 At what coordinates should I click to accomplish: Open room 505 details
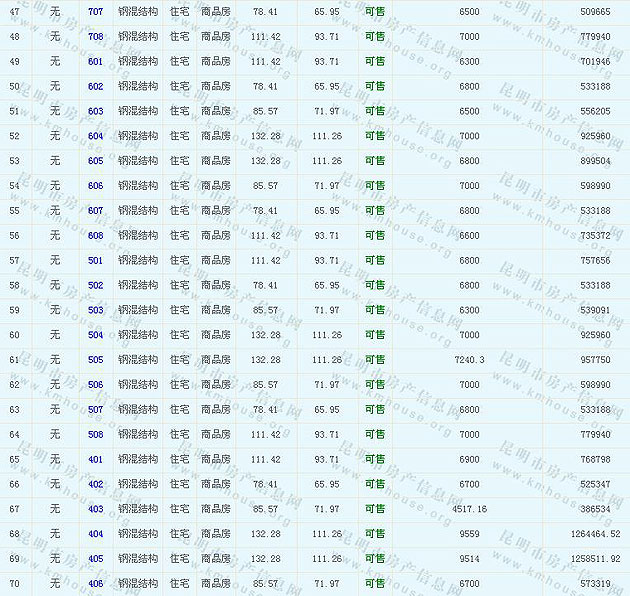[95, 360]
